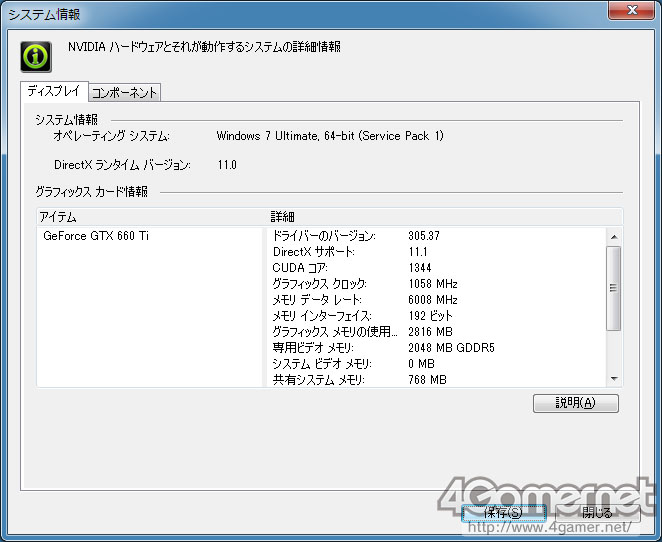Click the DirectX サポート value 11.1
This screenshot has width=662, height=542.
pyautogui.click(x=418, y=252)
